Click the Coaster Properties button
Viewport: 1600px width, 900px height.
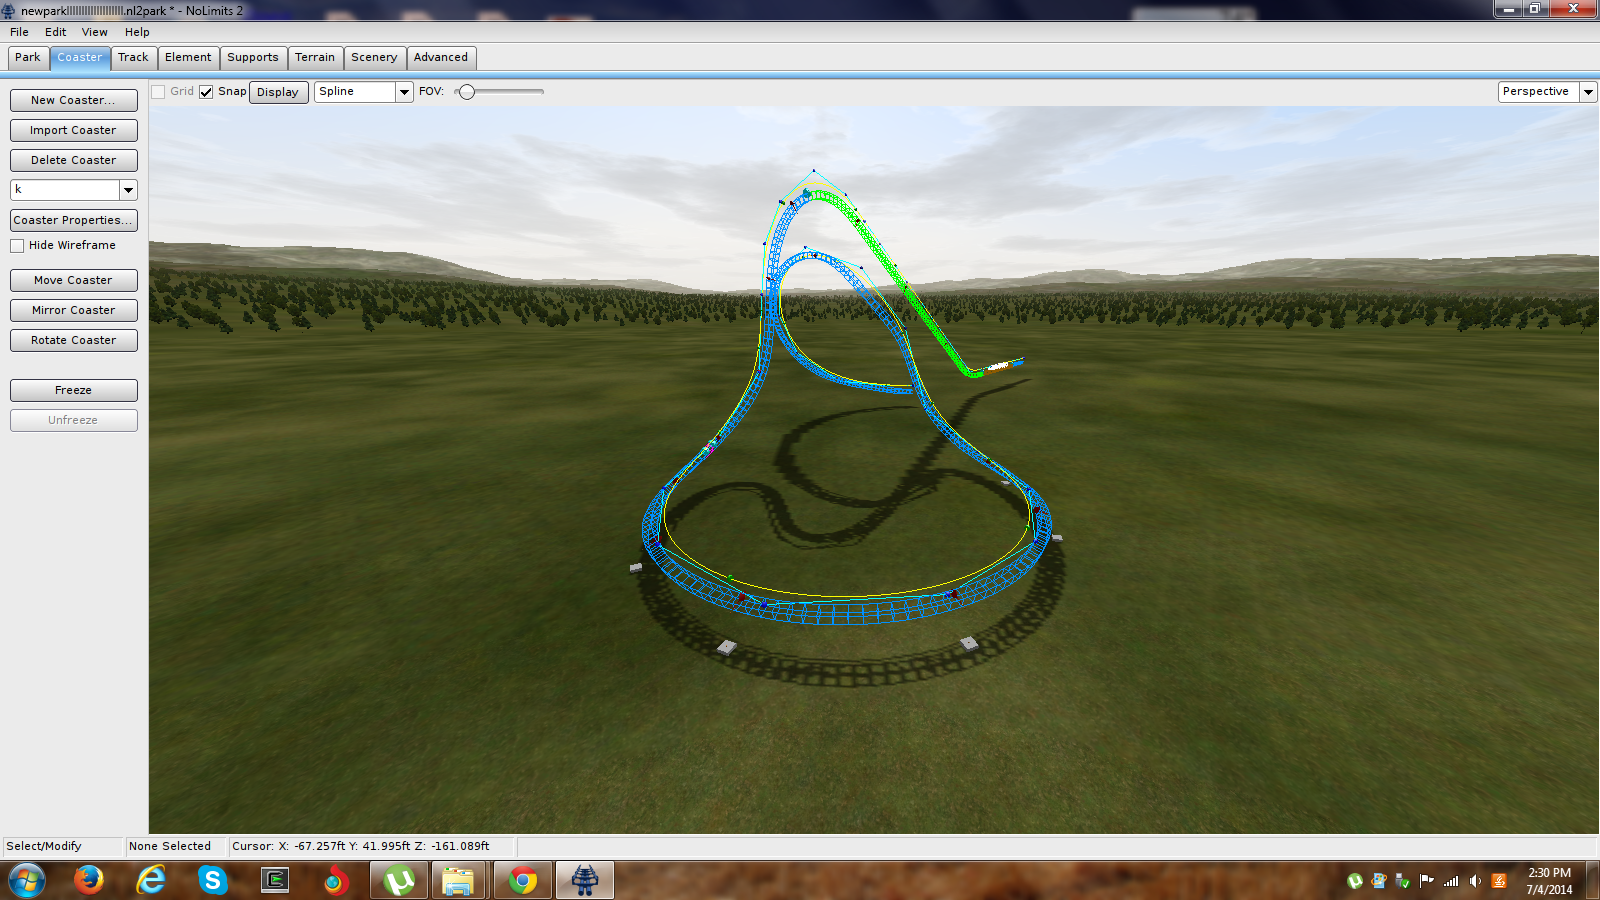(x=73, y=220)
